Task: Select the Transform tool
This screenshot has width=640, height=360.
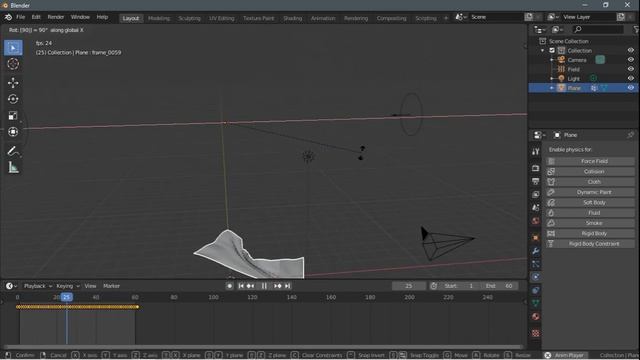Action: coord(13,132)
